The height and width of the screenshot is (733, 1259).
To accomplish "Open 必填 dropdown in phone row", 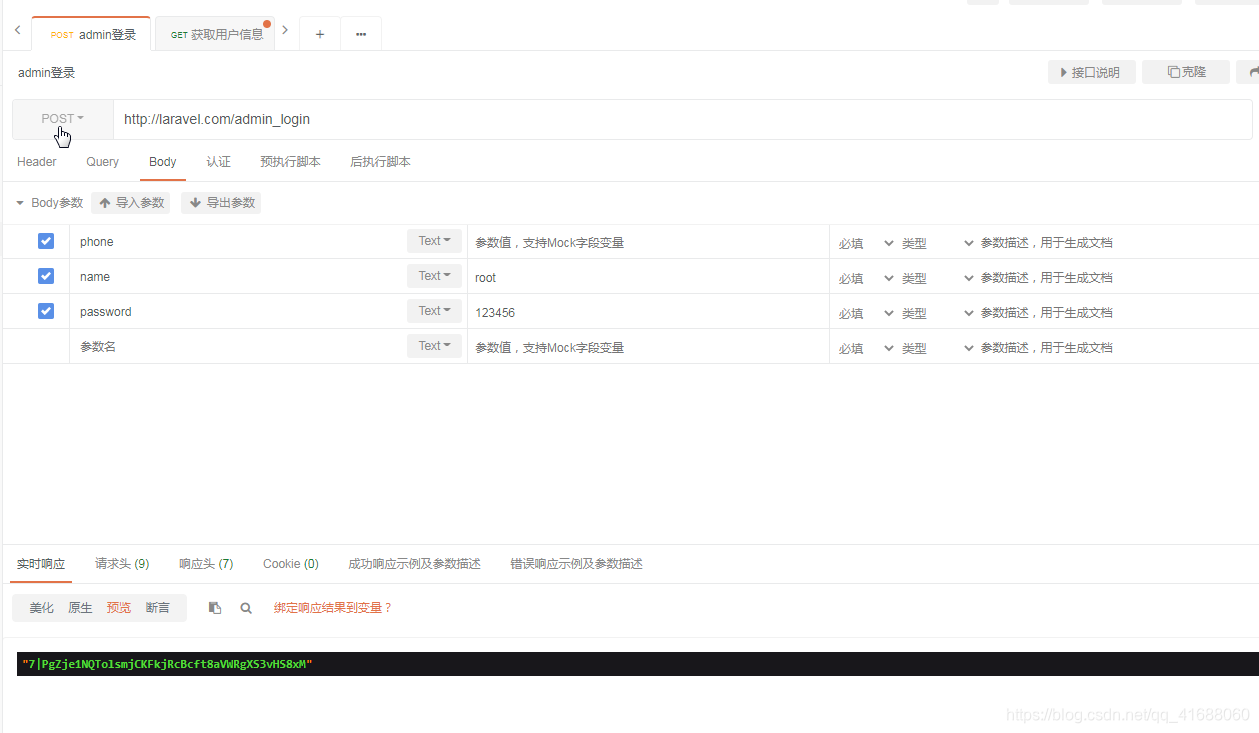I will coord(865,243).
